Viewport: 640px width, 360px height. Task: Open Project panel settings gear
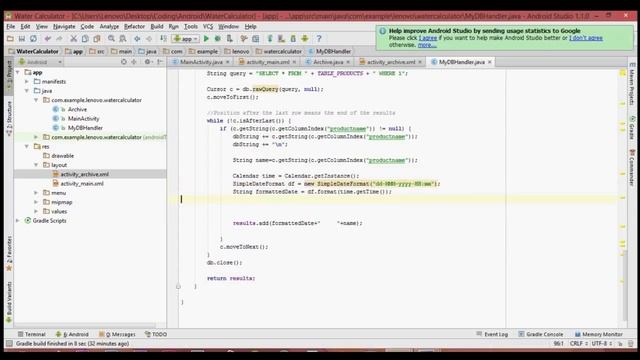point(148,62)
